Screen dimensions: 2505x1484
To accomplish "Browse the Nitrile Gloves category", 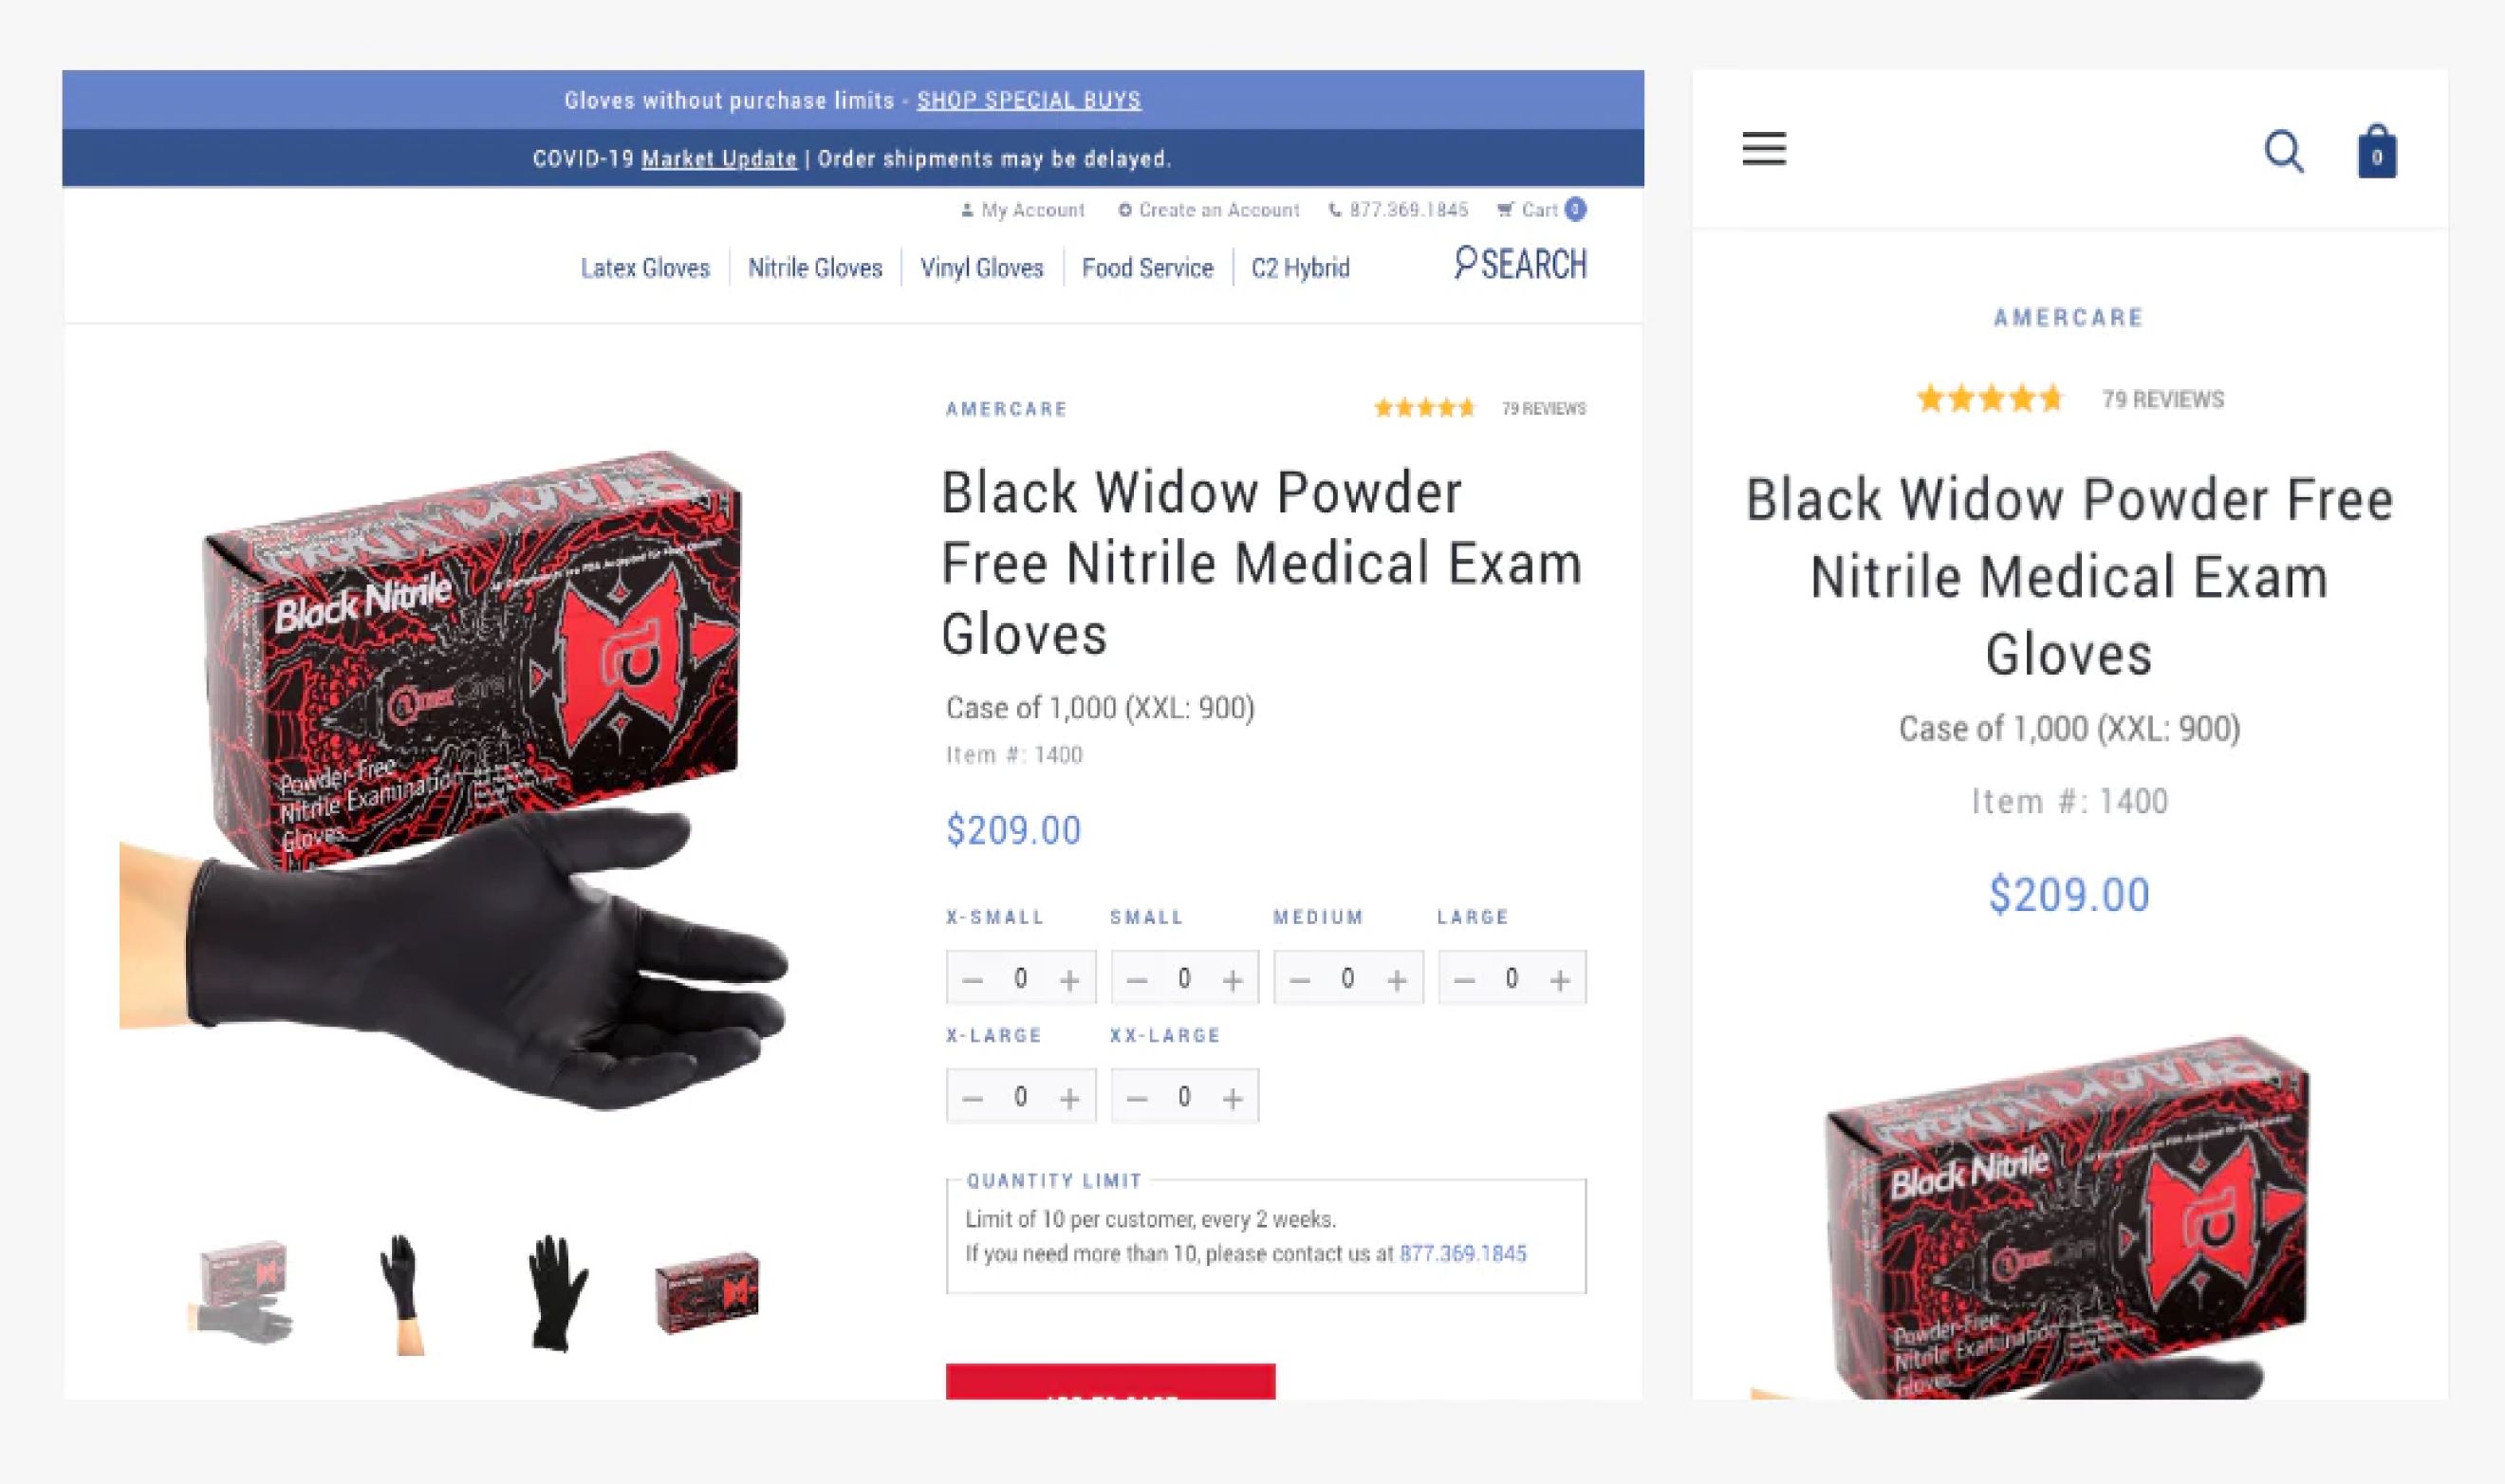I will (815, 268).
